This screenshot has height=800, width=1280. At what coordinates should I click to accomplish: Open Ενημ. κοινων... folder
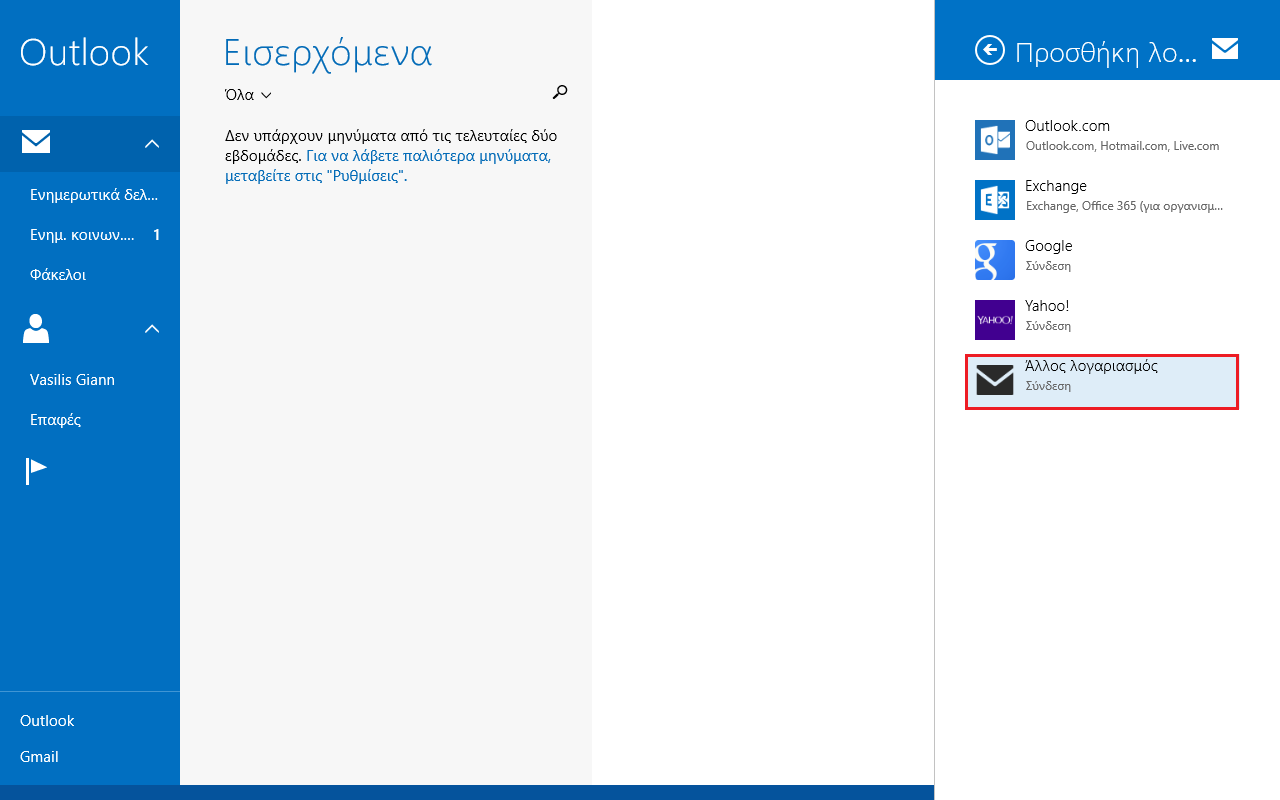point(82,235)
